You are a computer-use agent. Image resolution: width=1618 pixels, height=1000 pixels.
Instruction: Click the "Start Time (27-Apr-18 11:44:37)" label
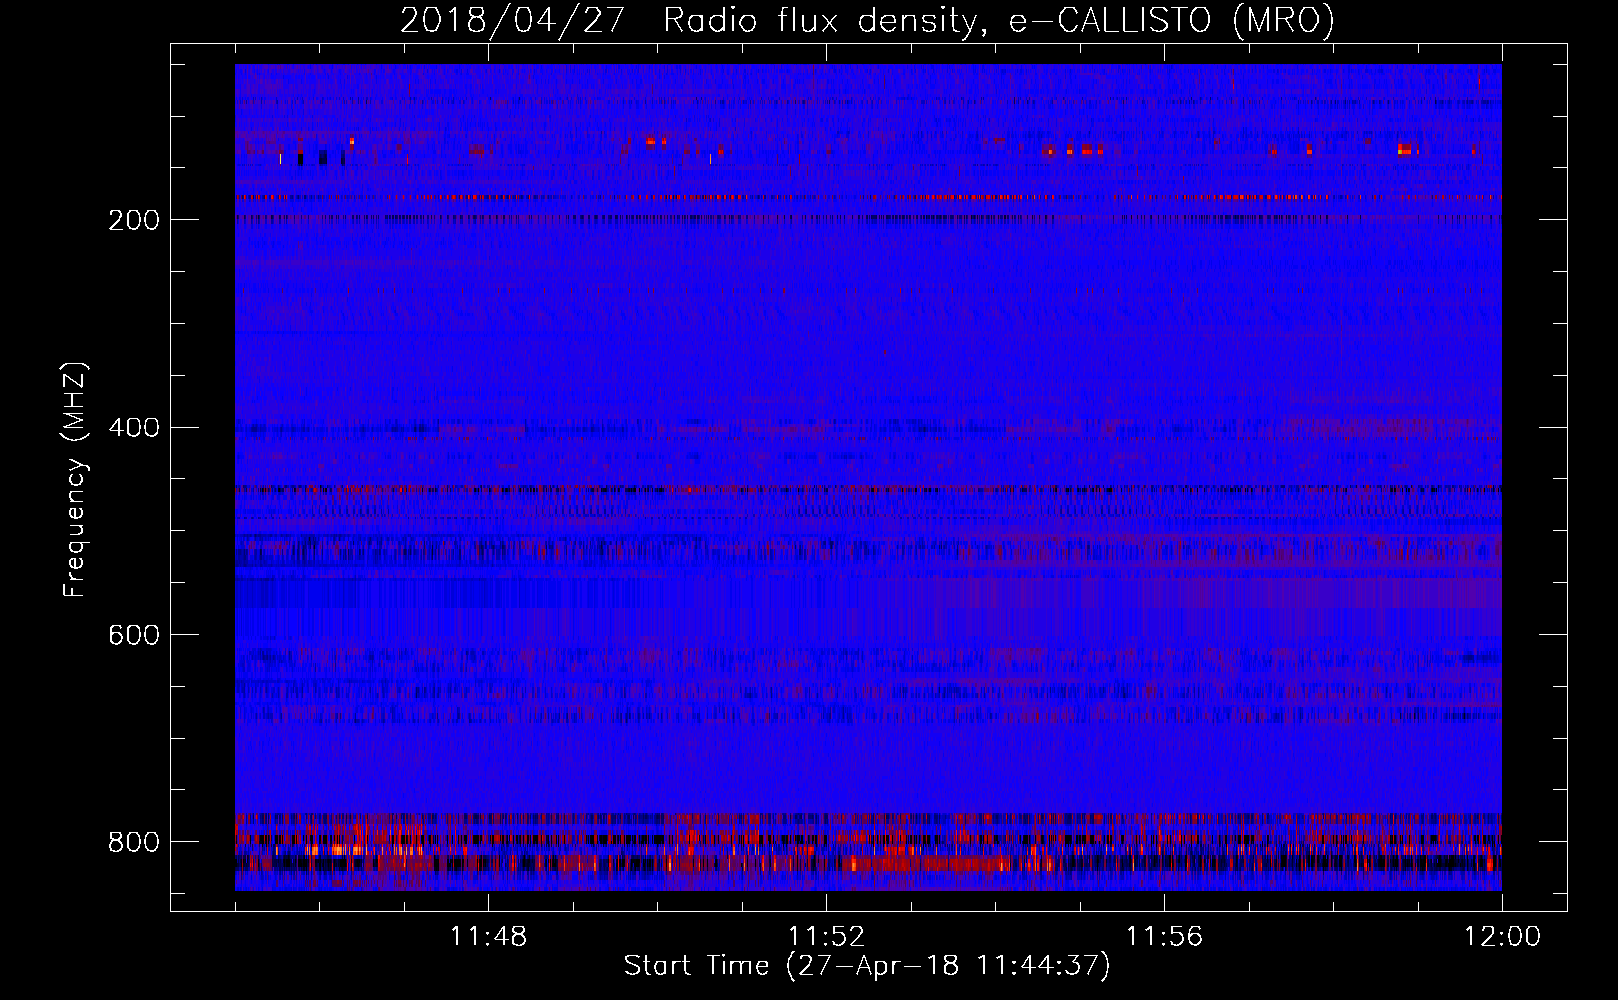(867, 966)
